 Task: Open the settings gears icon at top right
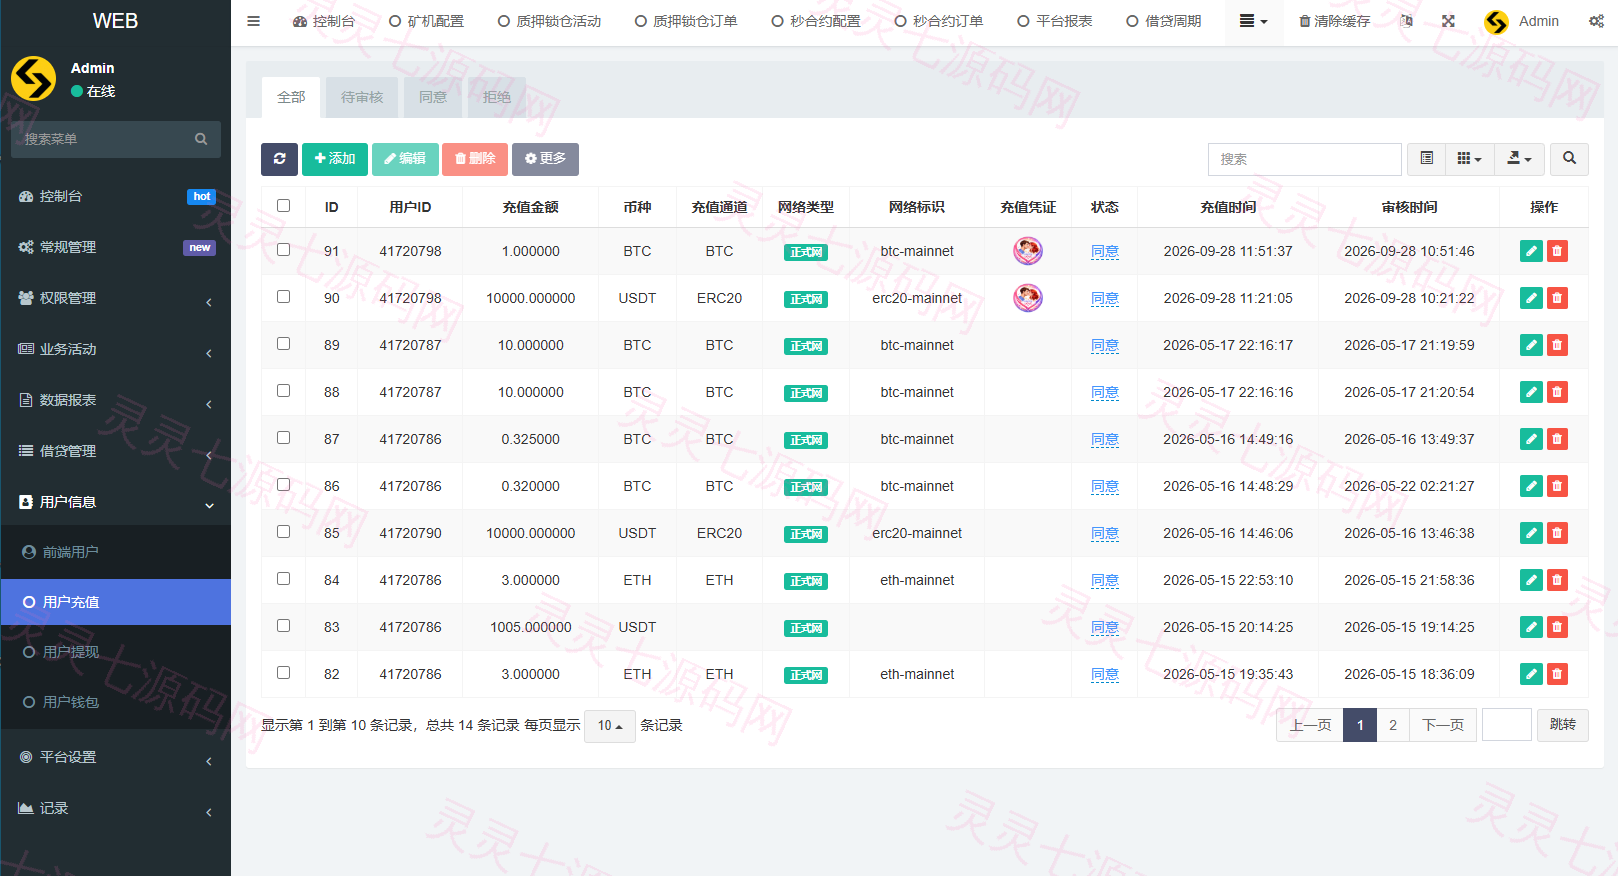click(x=1596, y=21)
